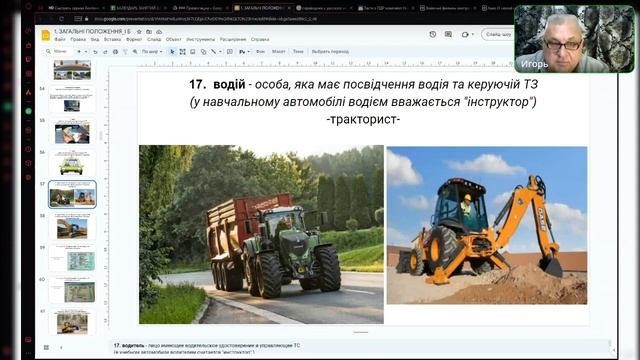
Task: Print the presentation
Action: [x=115, y=52]
